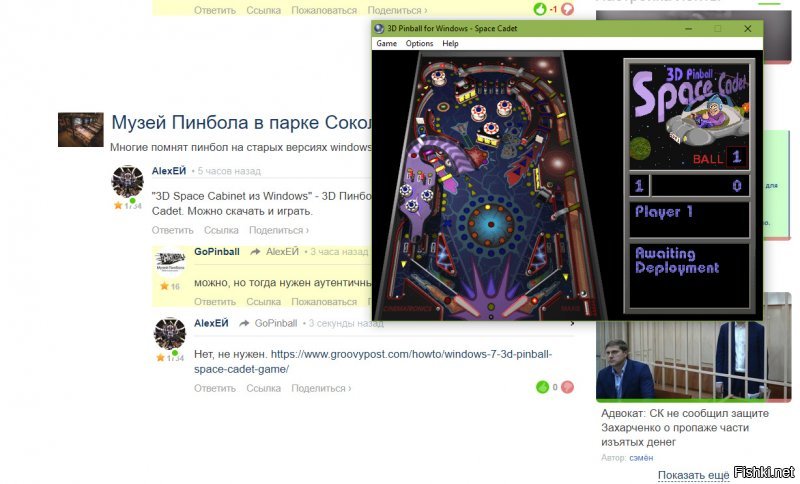Open the Game menu in 3D Pinball
Screen dimensions: 800x484
pyautogui.click(x=386, y=43)
